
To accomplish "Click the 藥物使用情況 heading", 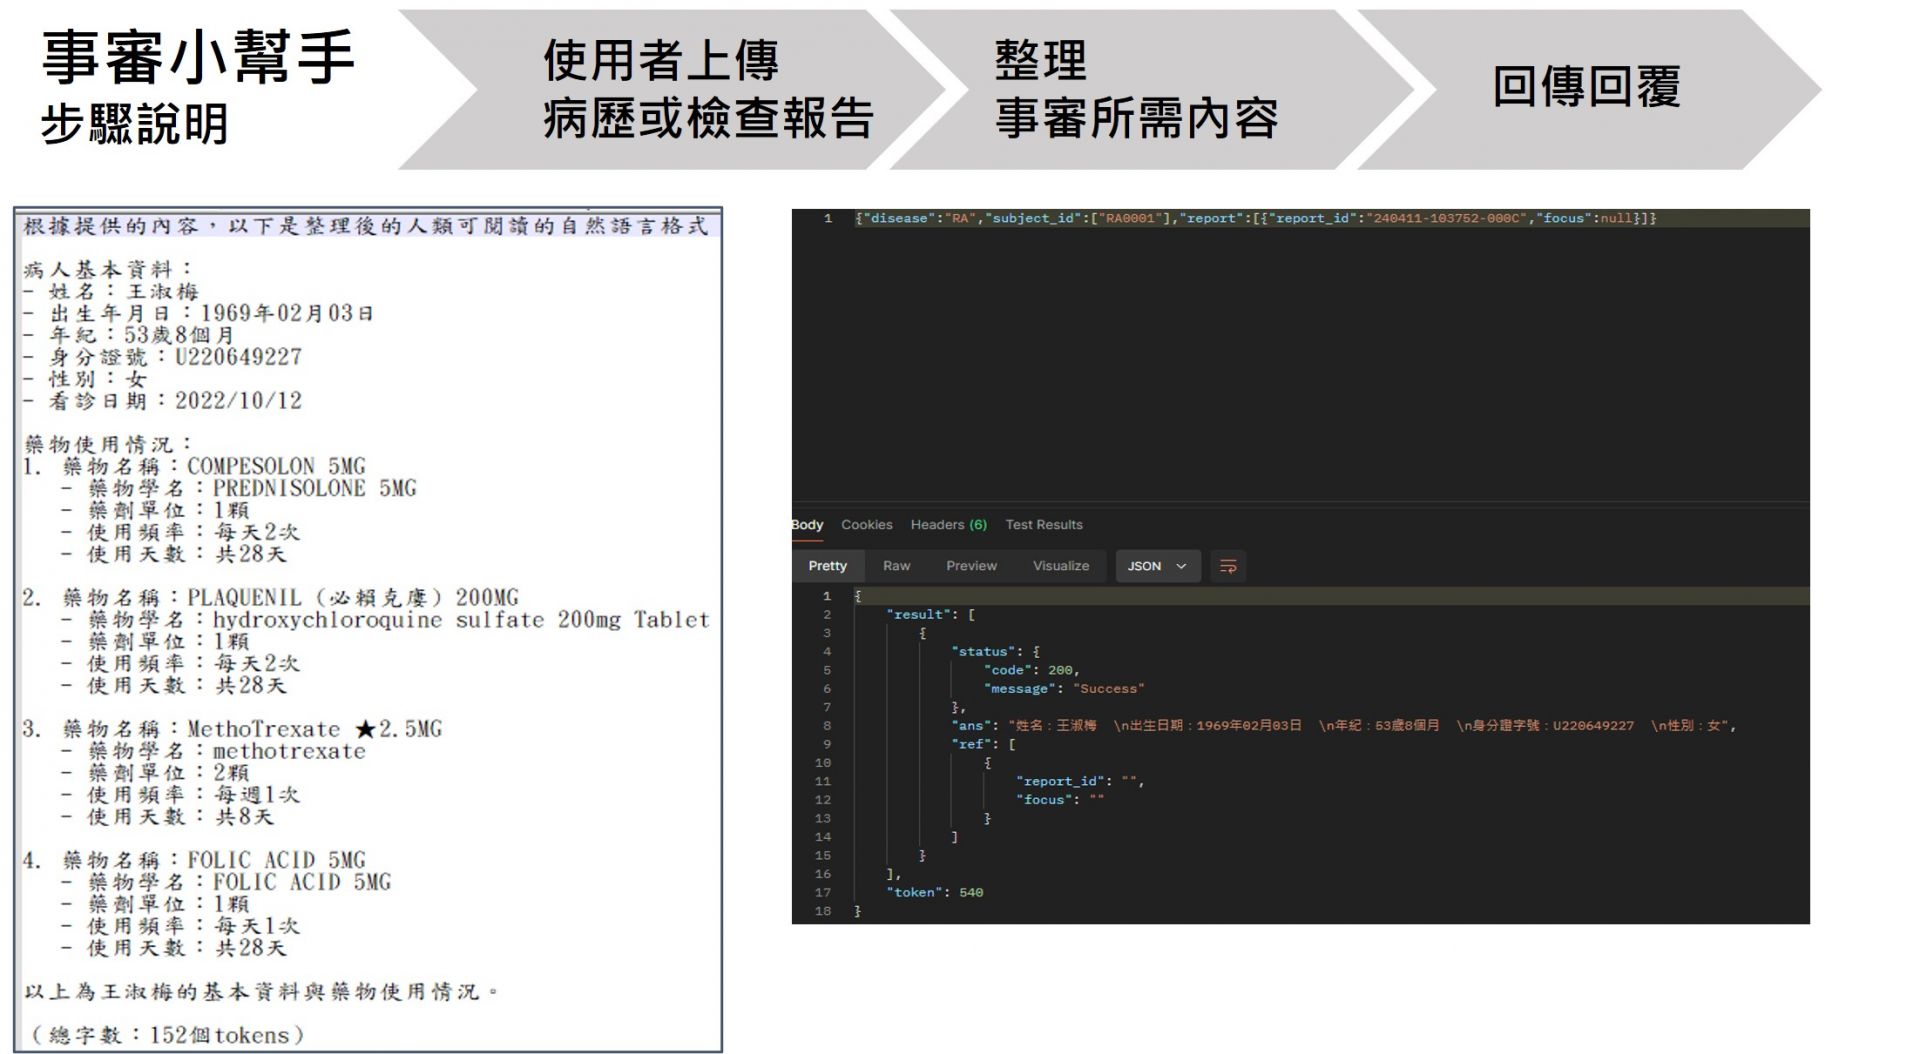I will pos(108,444).
